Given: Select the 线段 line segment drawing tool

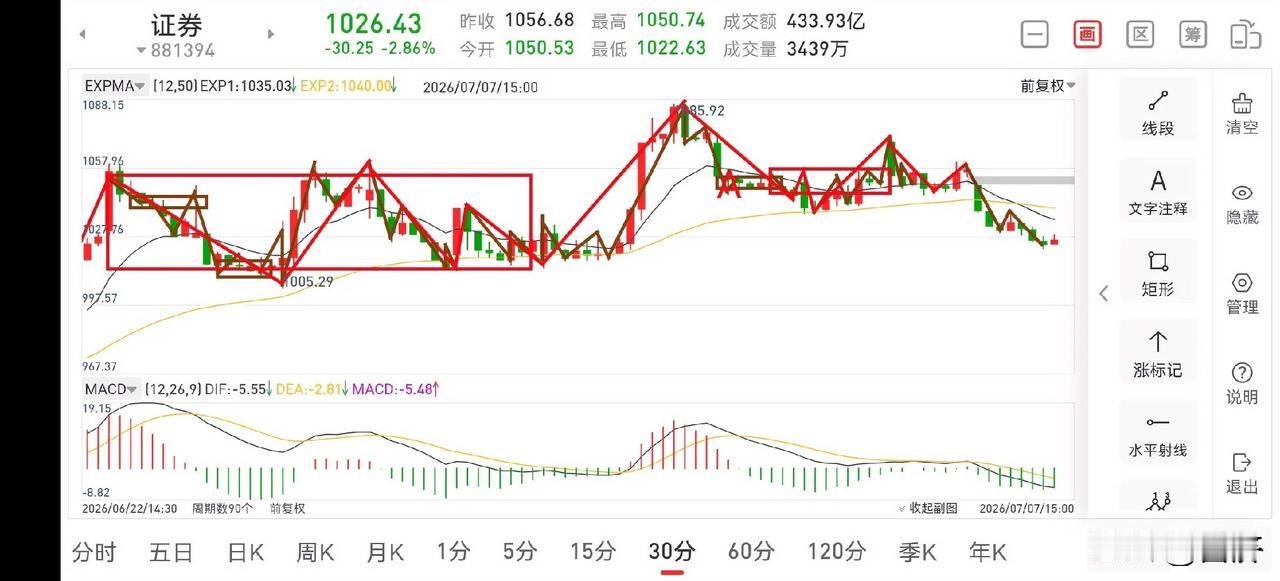Looking at the screenshot, I should pyautogui.click(x=1158, y=113).
